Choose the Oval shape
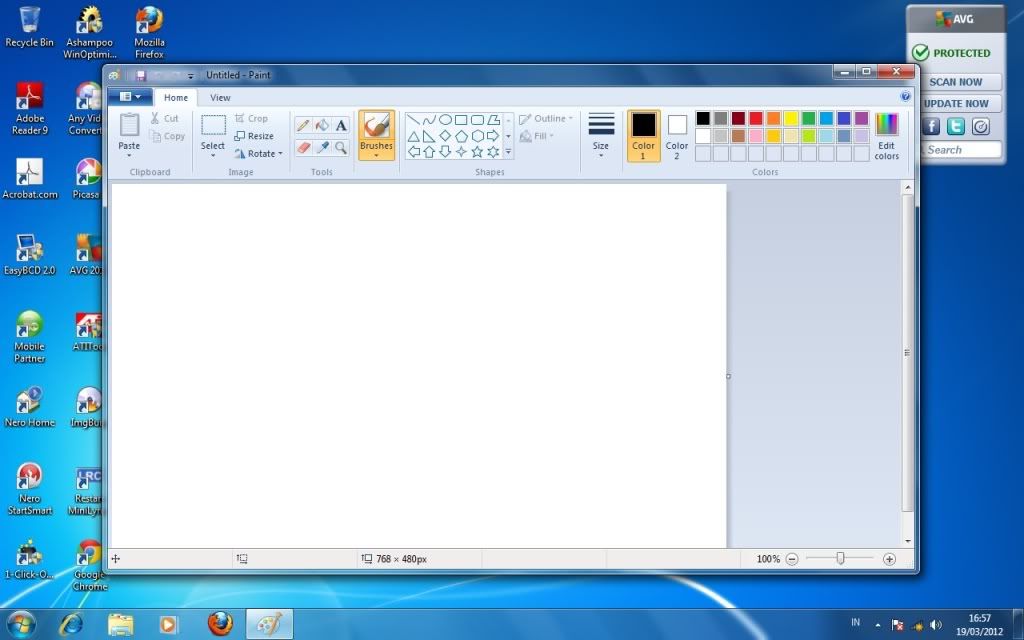The height and width of the screenshot is (640, 1024). point(445,120)
